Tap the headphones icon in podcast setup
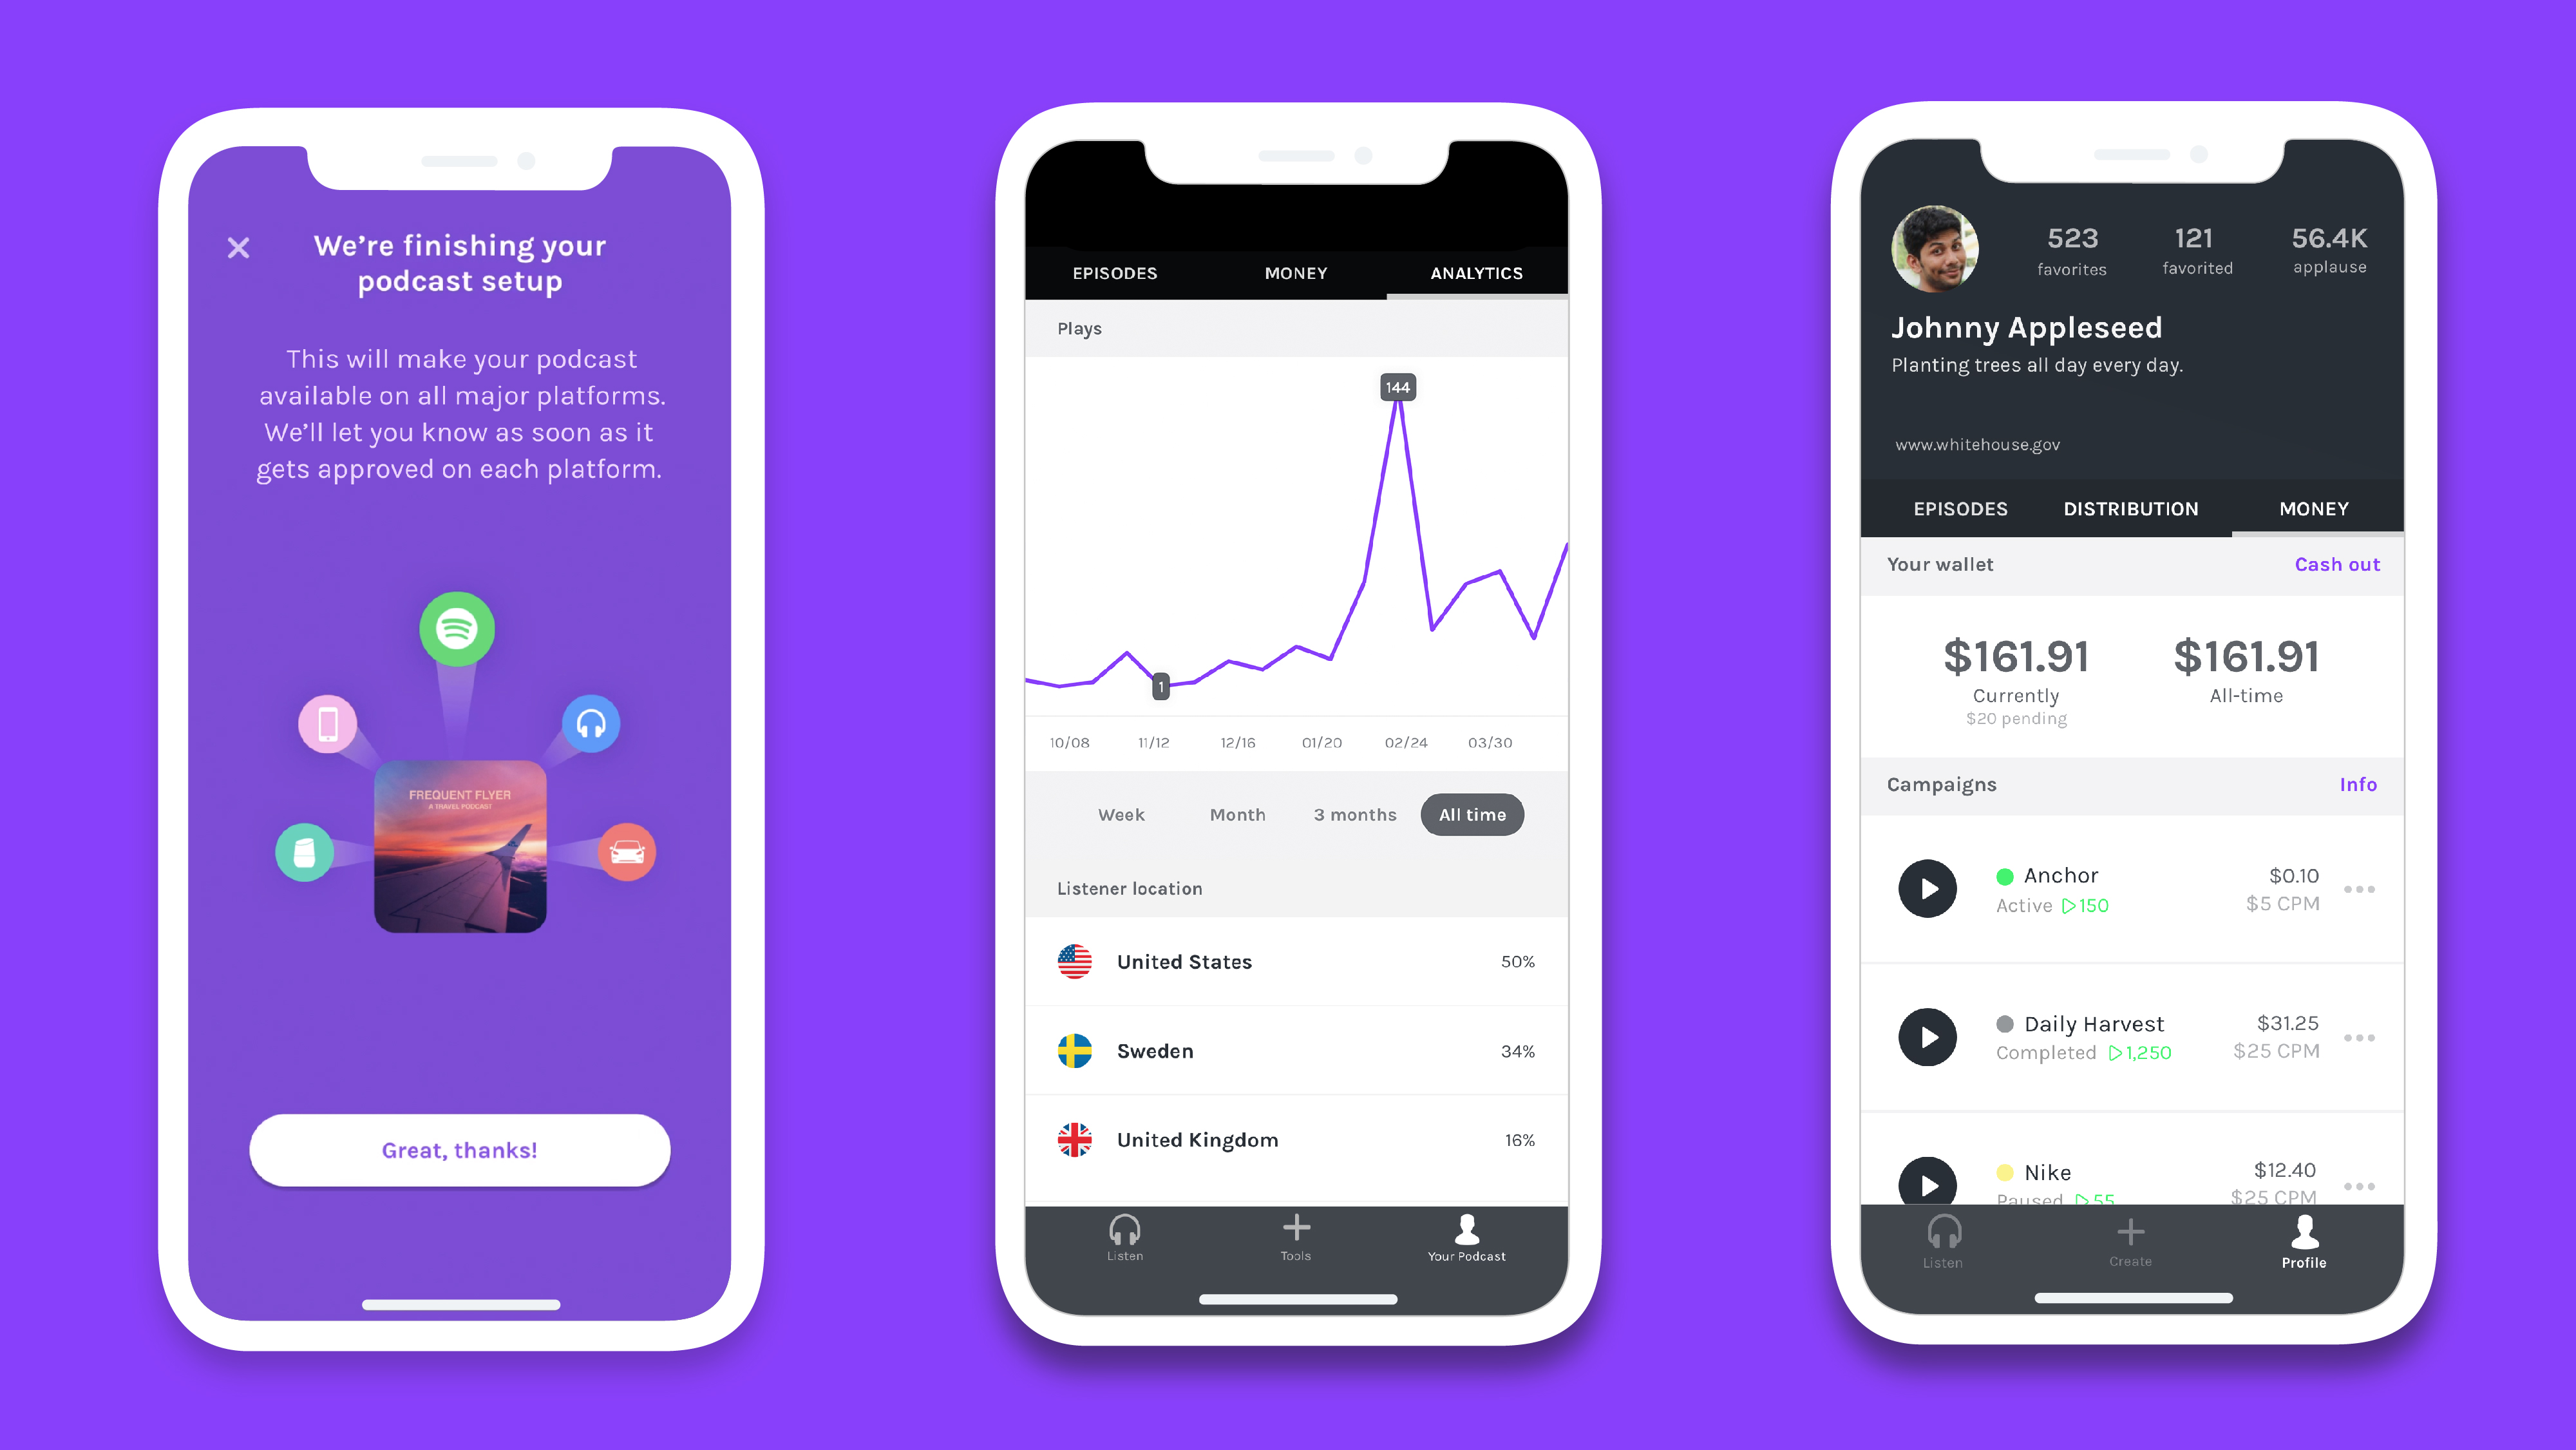 (591, 722)
